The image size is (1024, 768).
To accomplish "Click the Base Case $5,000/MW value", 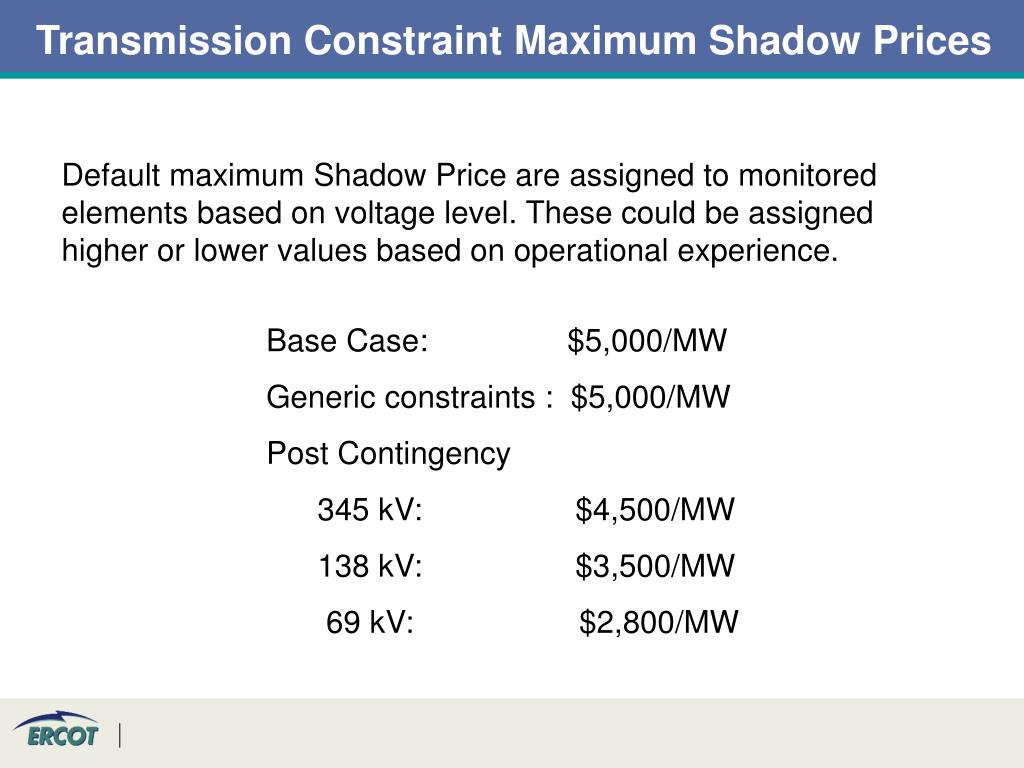I will click(x=647, y=341).
